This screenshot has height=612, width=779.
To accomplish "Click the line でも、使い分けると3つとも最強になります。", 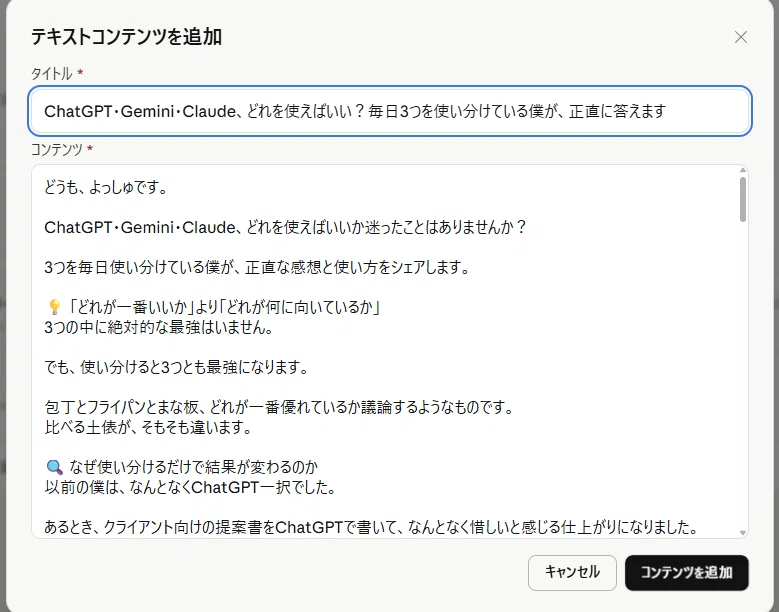I will tap(176, 367).
